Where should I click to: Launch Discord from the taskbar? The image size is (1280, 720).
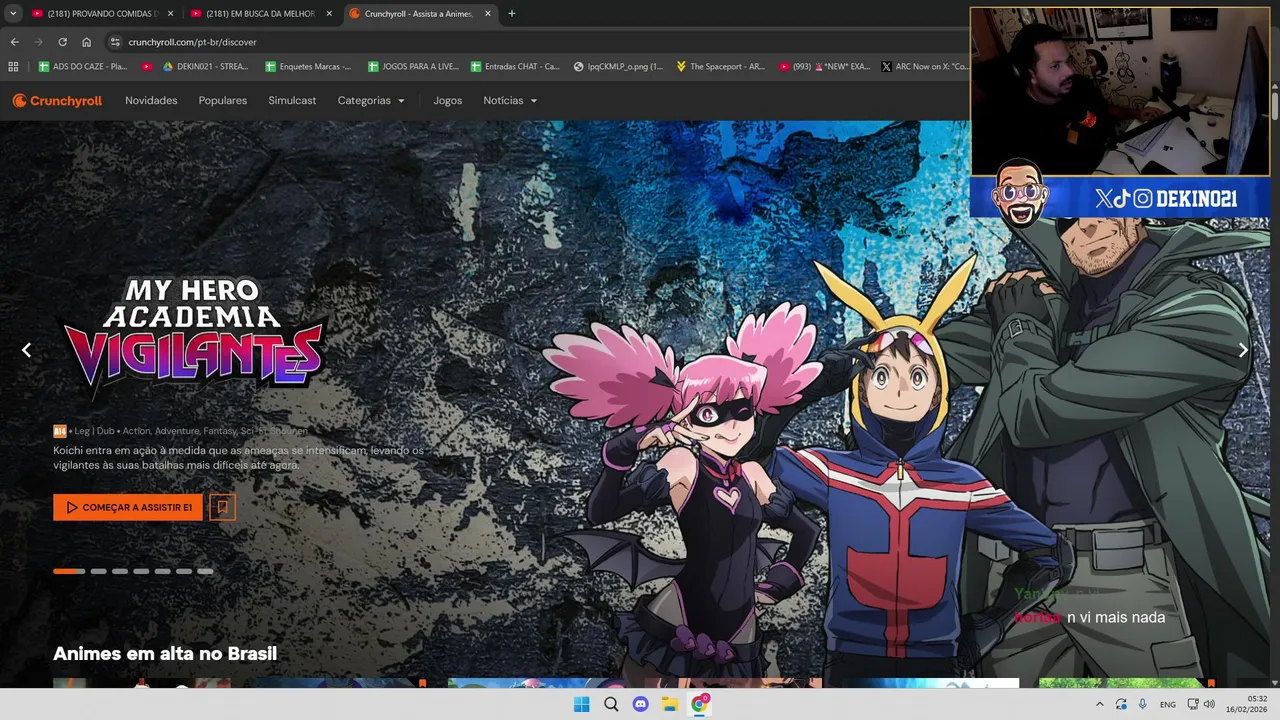pos(640,704)
